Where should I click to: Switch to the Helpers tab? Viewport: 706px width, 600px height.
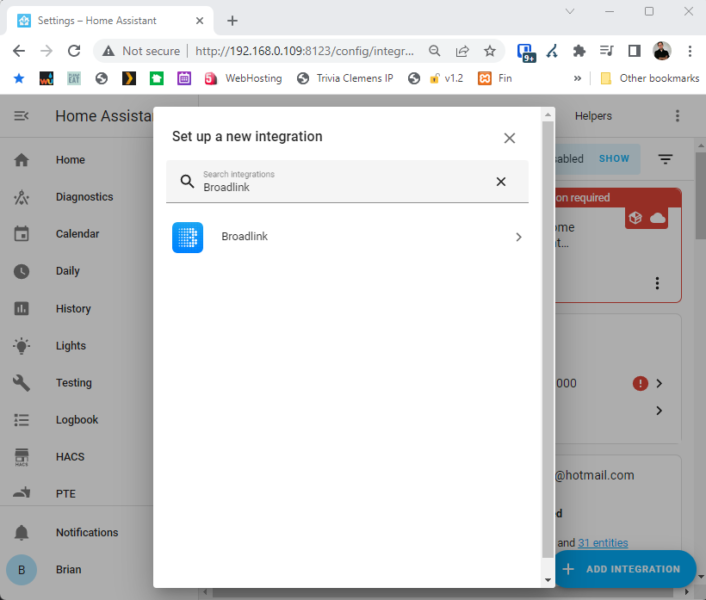[593, 116]
